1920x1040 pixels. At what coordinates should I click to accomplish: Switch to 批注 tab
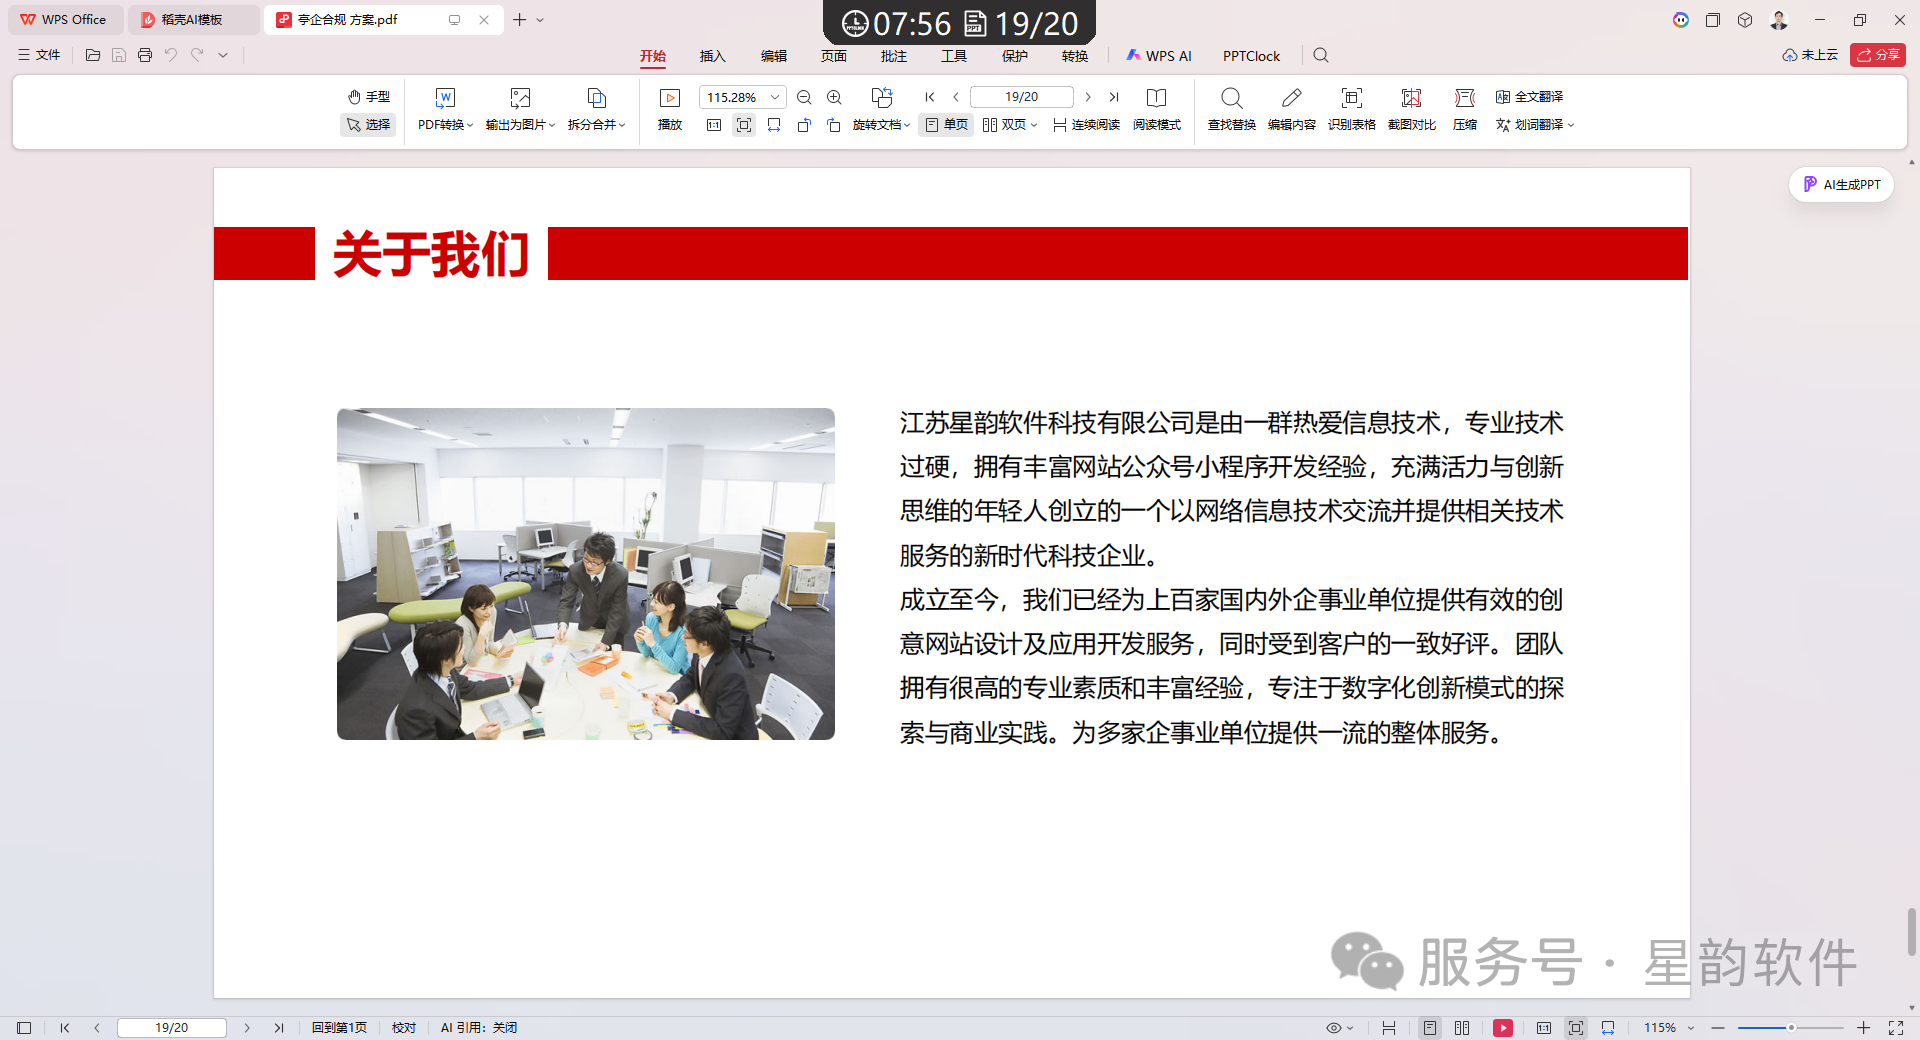click(x=893, y=56)
